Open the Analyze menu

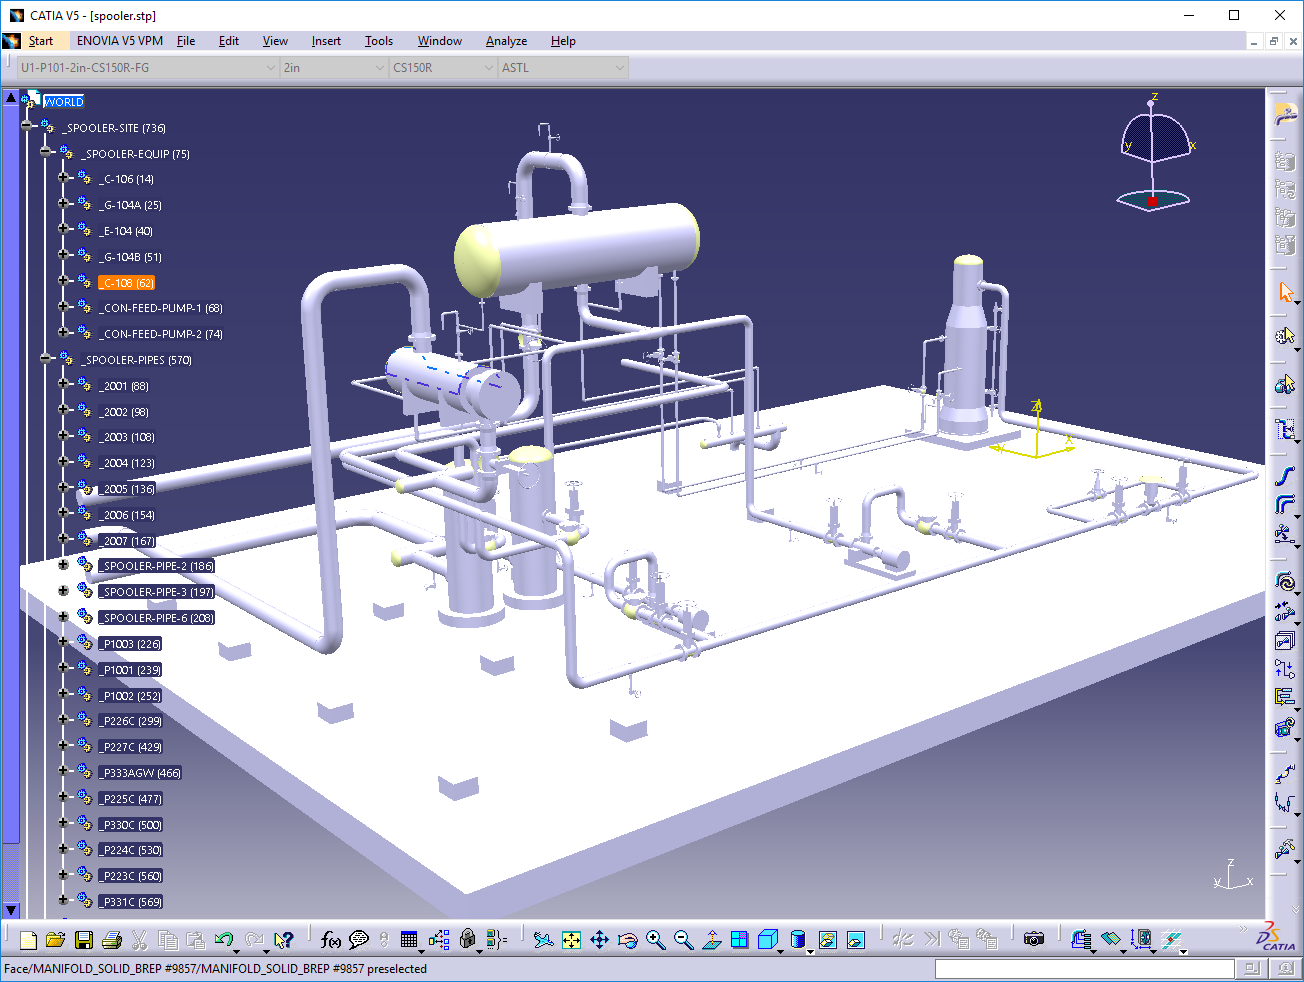click(x=506, y=41)
